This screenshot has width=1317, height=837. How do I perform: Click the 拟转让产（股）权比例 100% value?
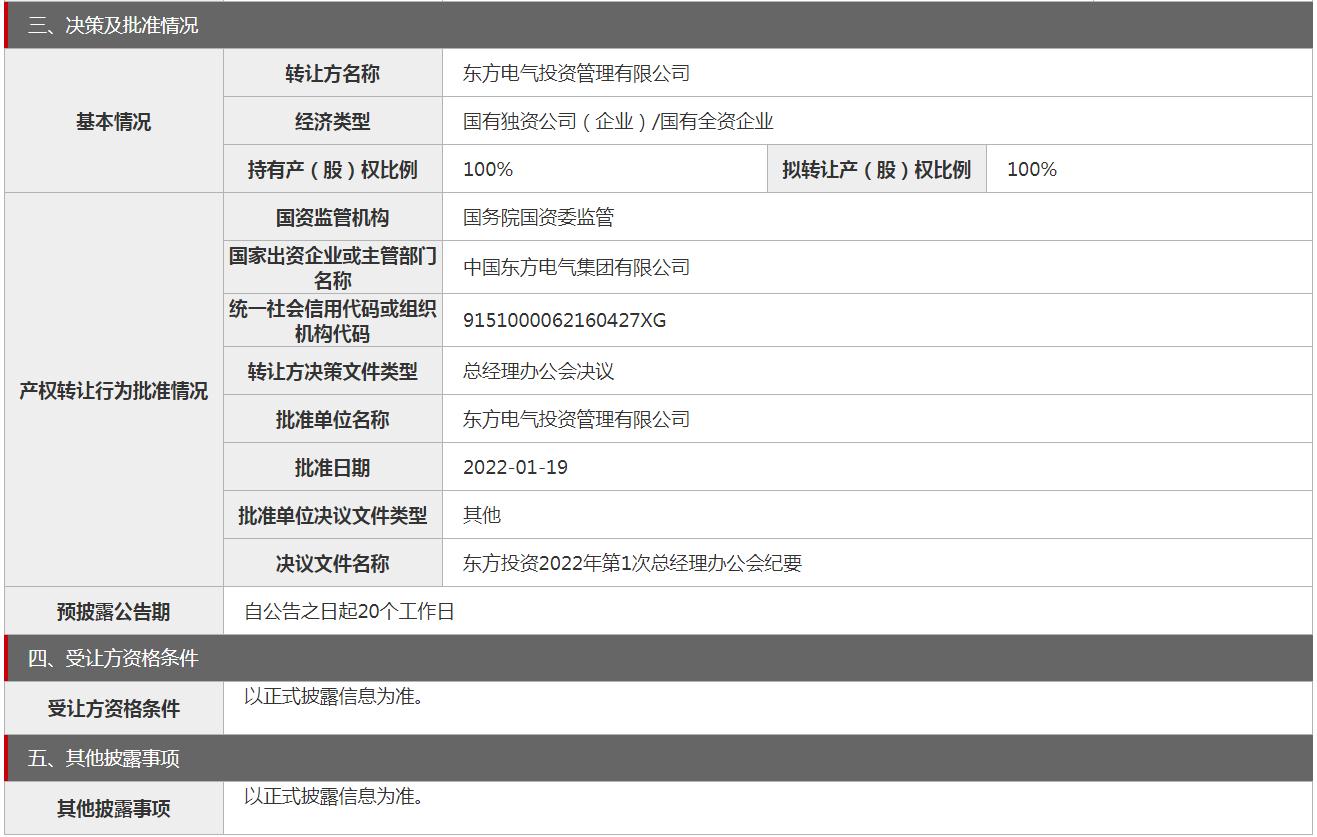pos(1032,169)
